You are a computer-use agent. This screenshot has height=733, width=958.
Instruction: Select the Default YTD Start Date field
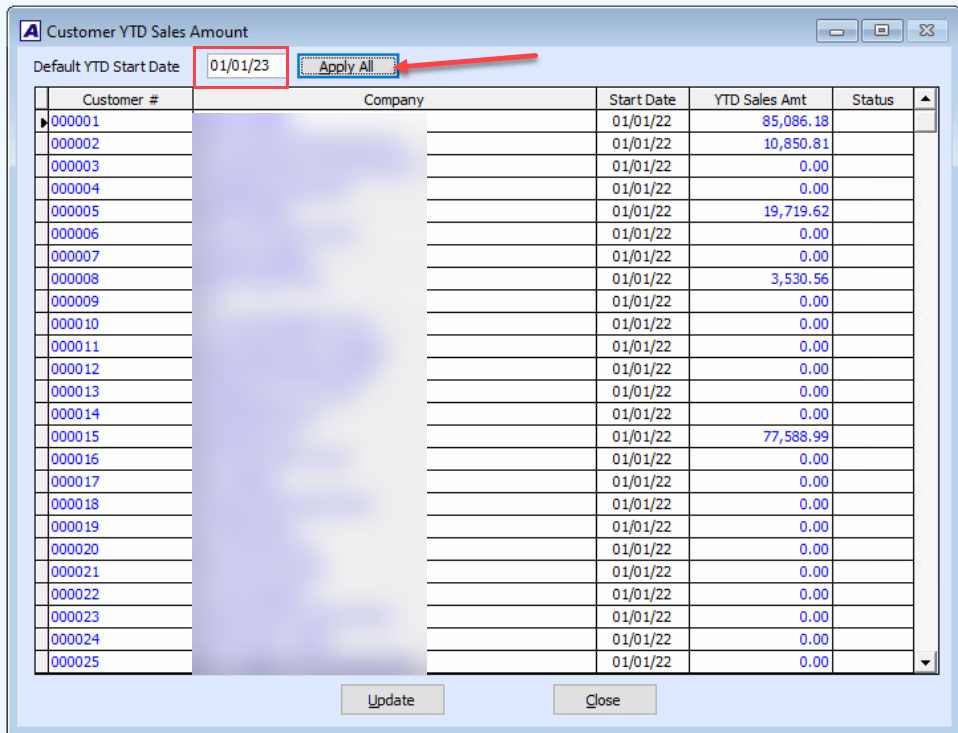click(x=241, y=66)
